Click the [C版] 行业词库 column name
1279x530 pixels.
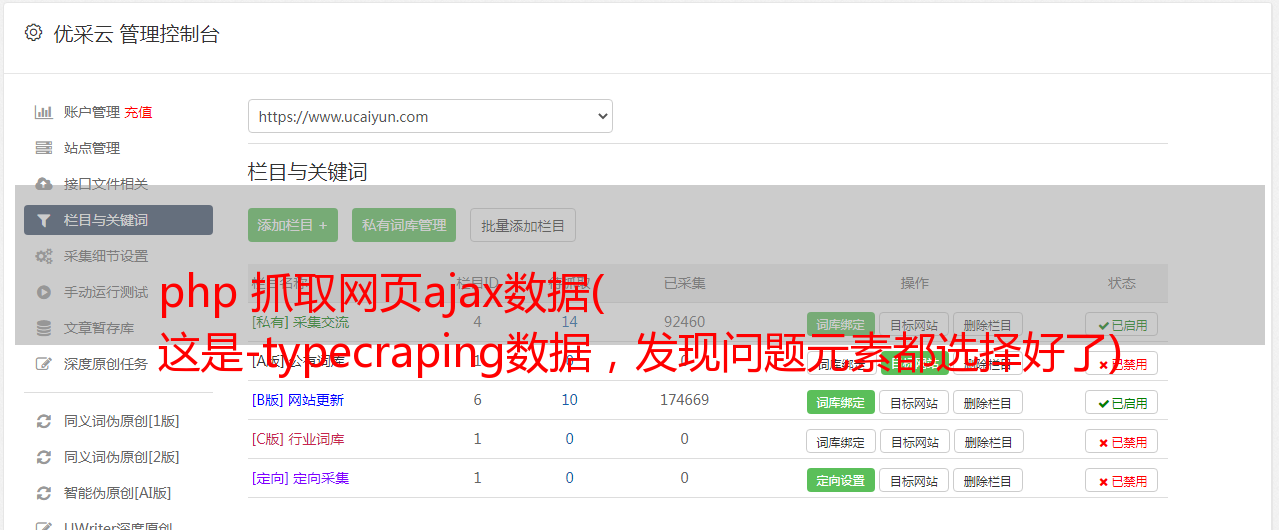click(x=298, y=439)
